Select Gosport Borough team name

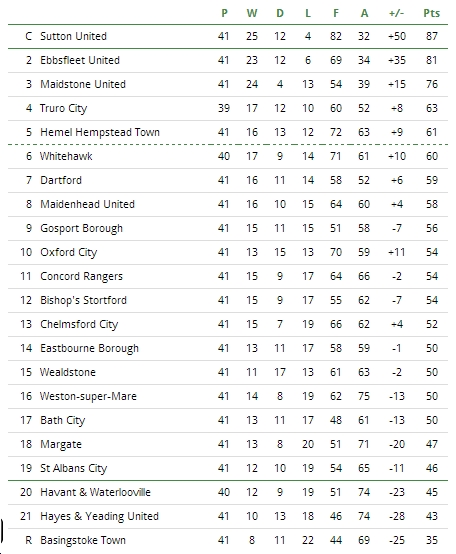pyautogui.click(x=81, y=229)
